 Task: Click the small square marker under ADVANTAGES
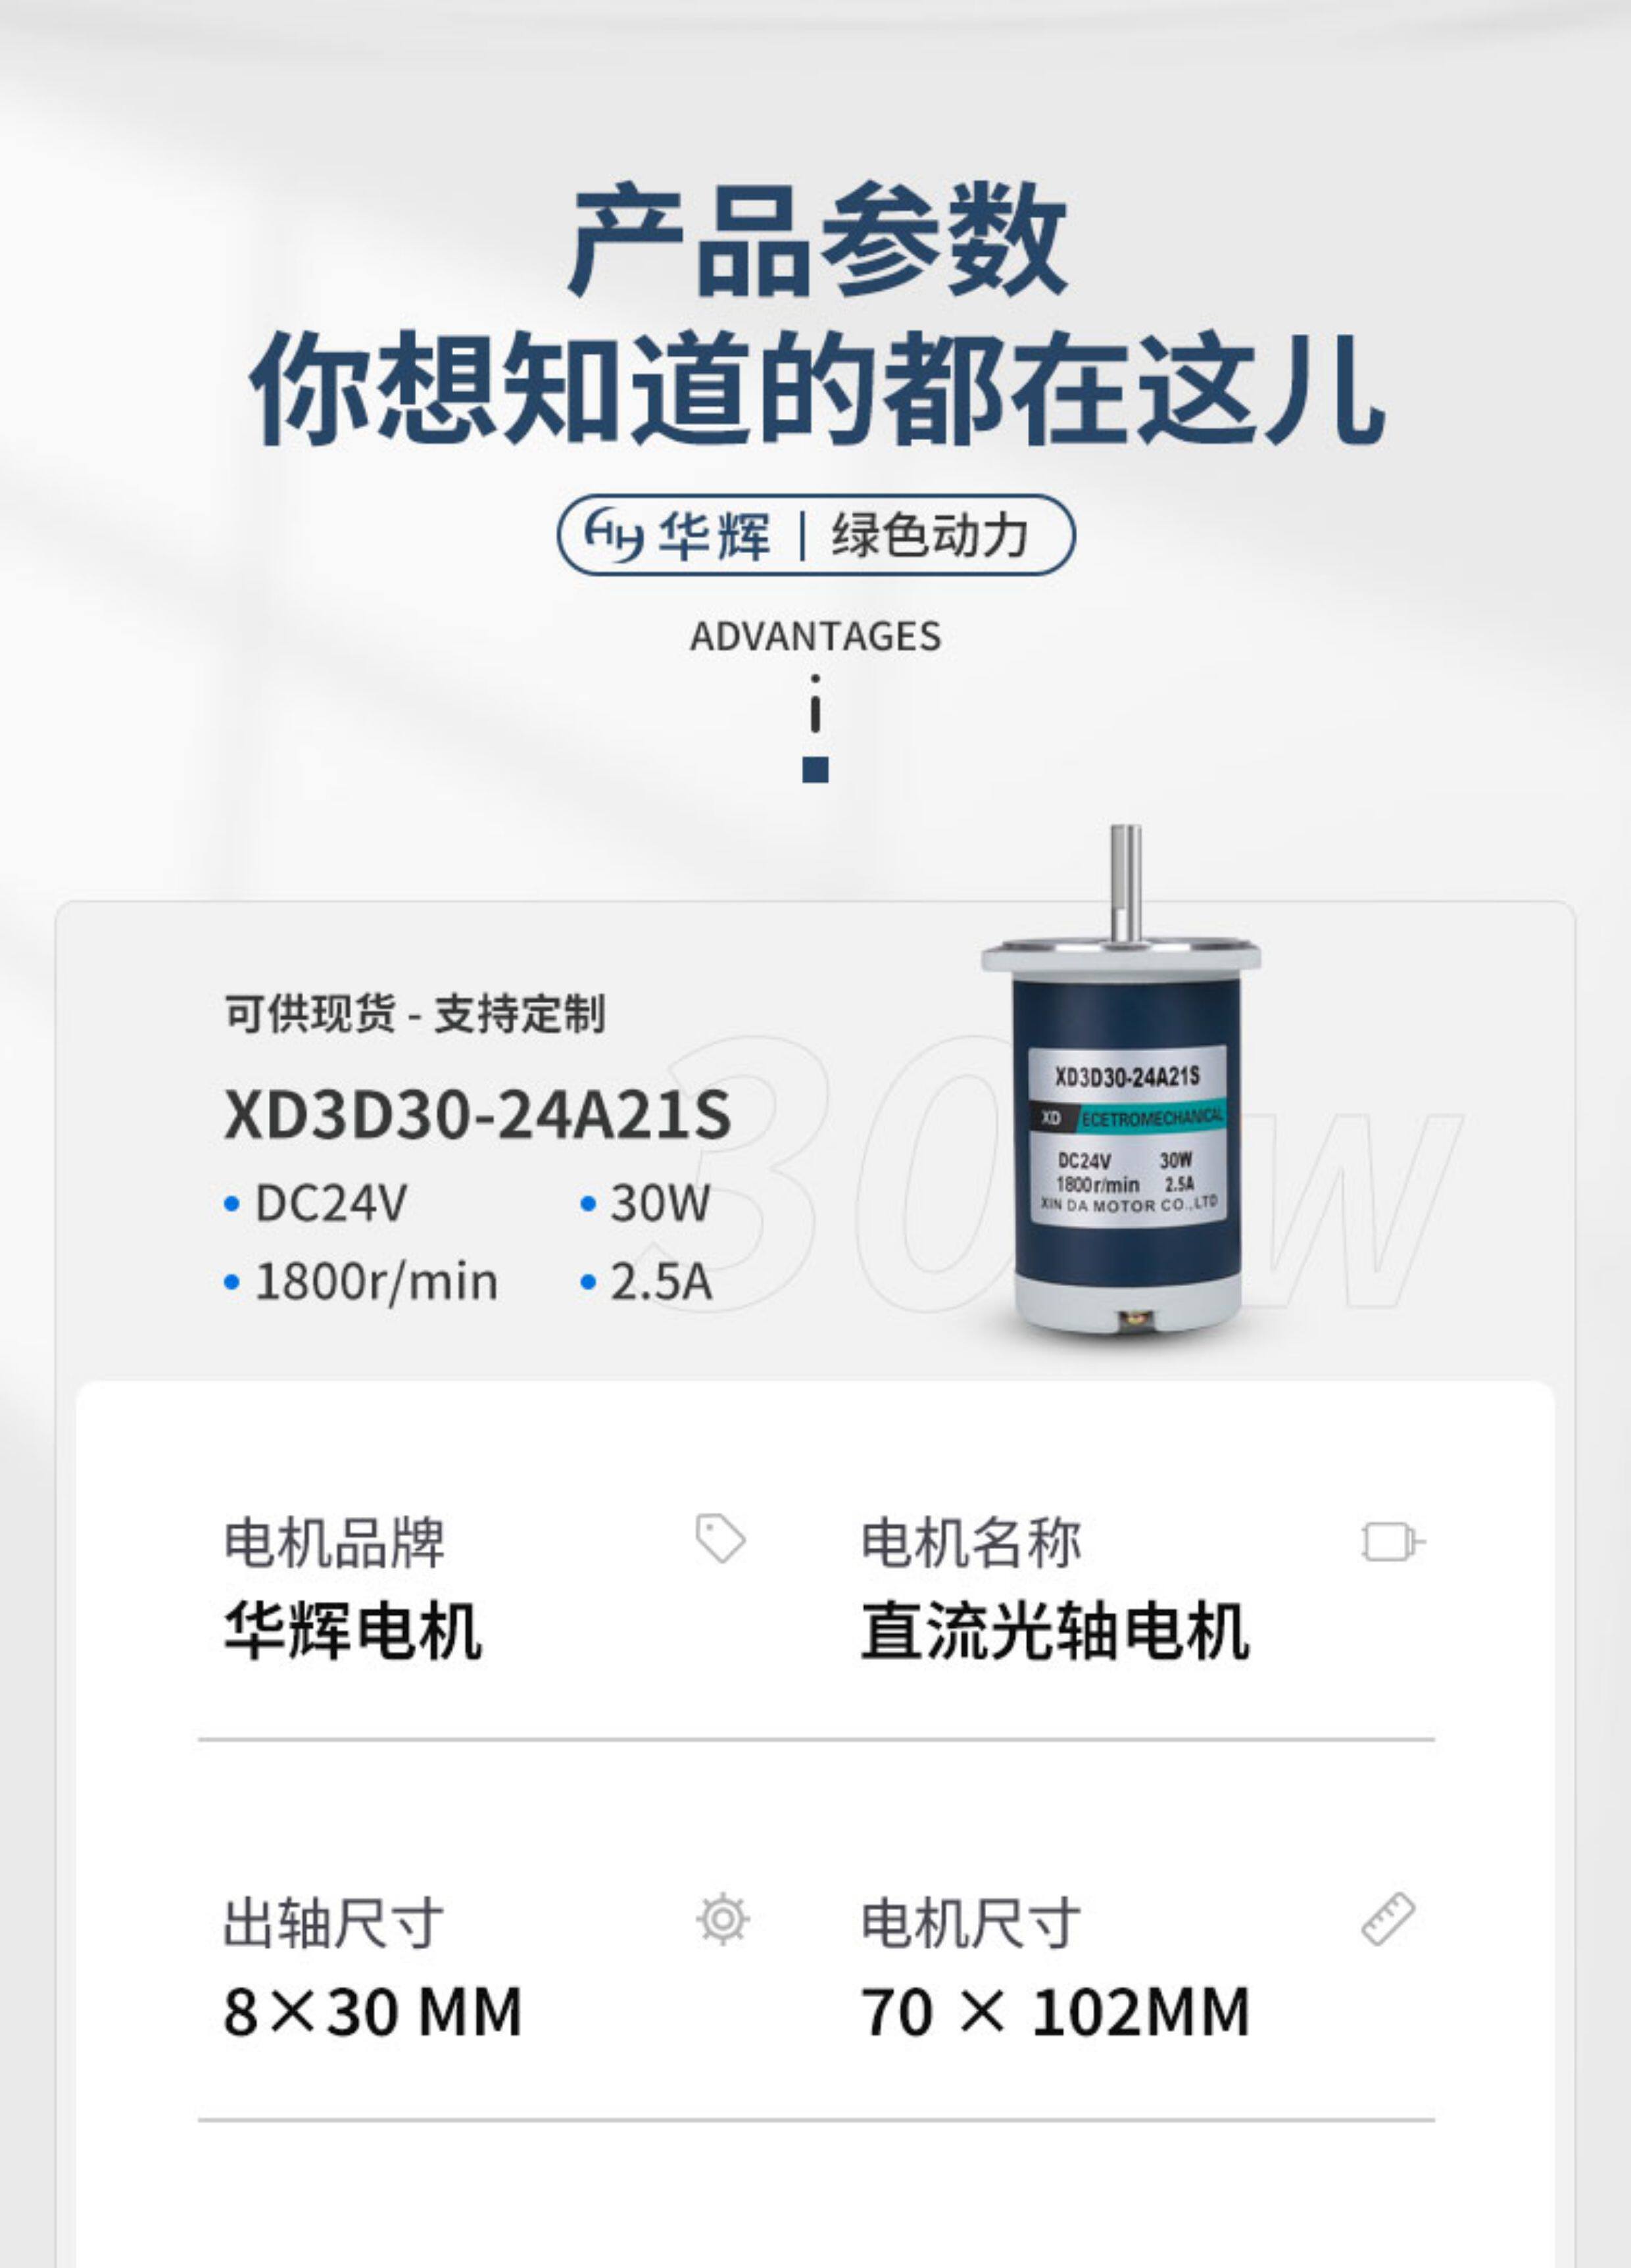pyautogui.click(x=815, y=769)
